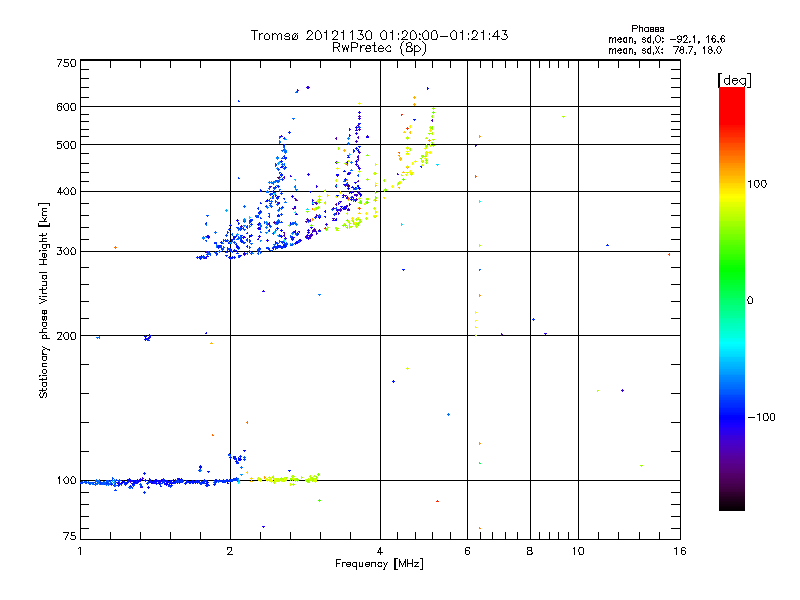Click the colorbar tick label '-100'
Viewport: 800px width, 600px height.
point(761,417)
